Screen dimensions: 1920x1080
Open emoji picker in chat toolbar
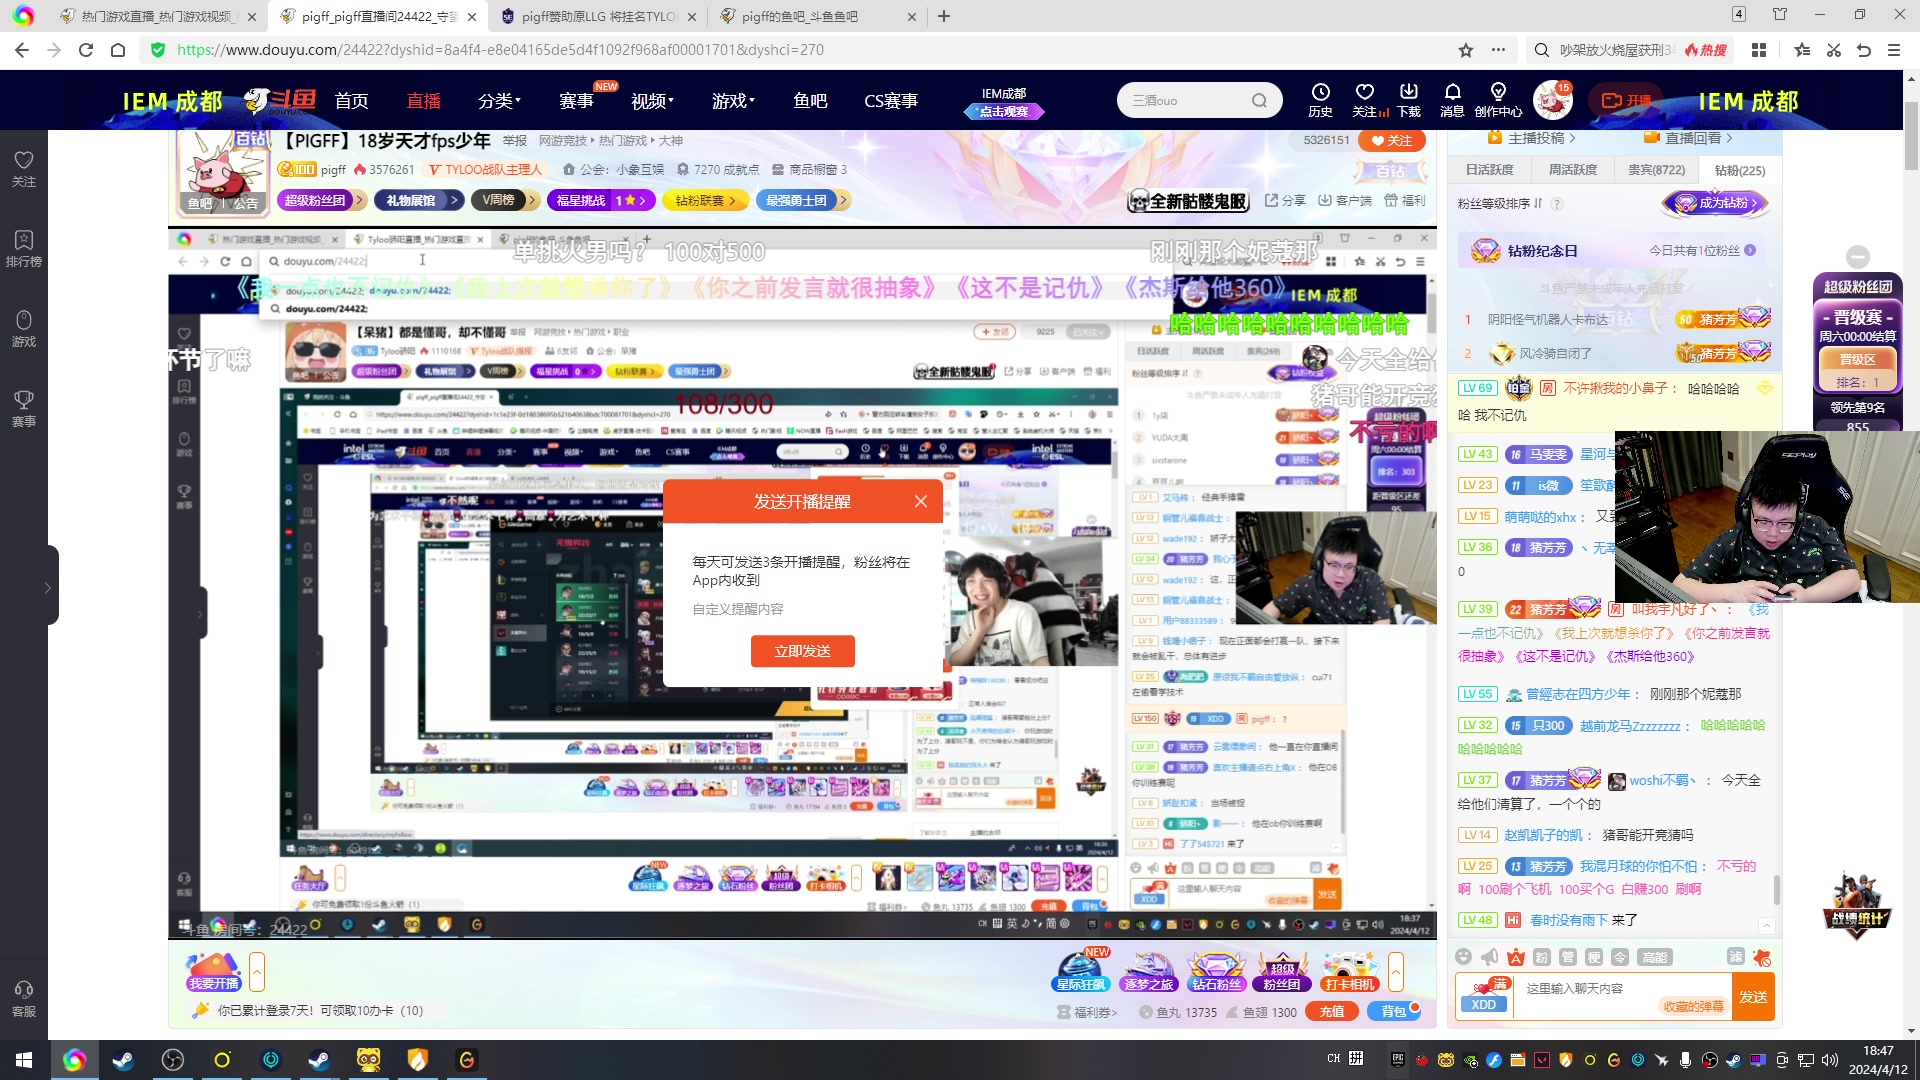coord(1464,957)
